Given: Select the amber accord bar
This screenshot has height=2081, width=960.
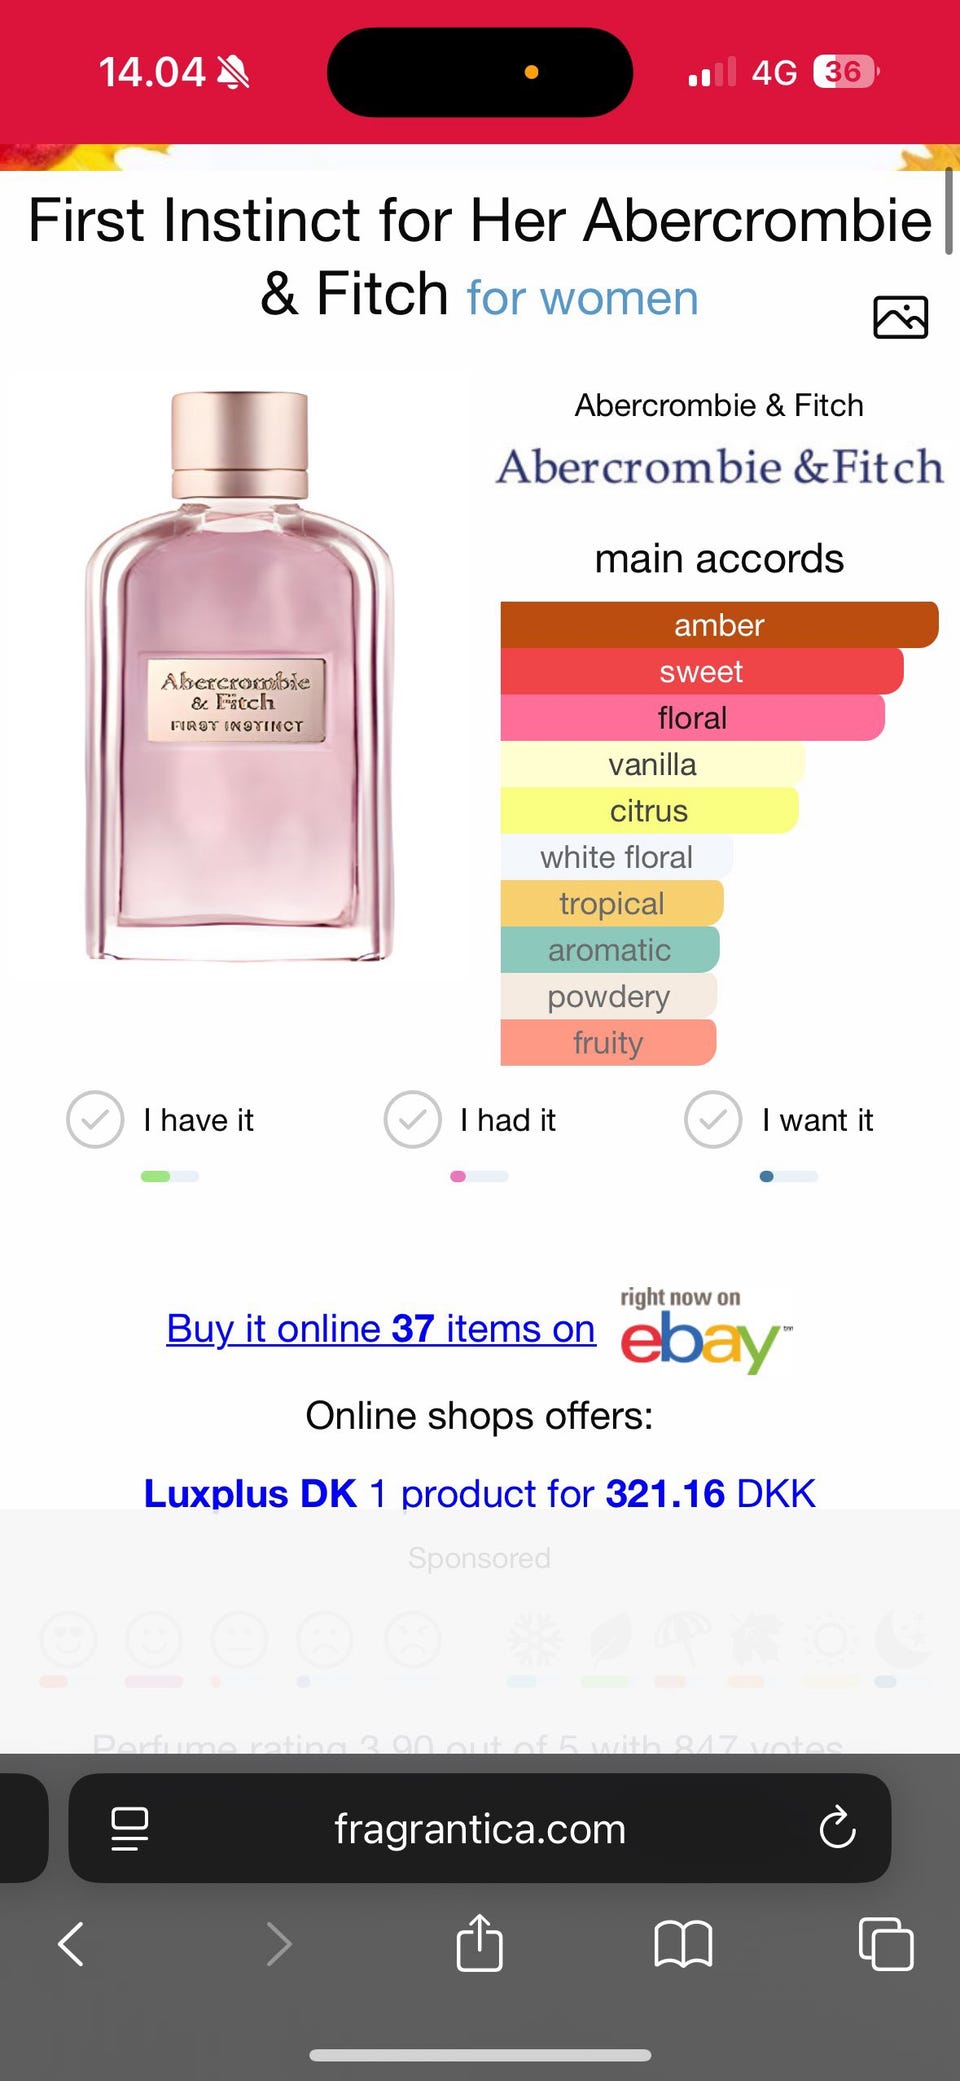Looking at the screenshot, I should point(719,625).
